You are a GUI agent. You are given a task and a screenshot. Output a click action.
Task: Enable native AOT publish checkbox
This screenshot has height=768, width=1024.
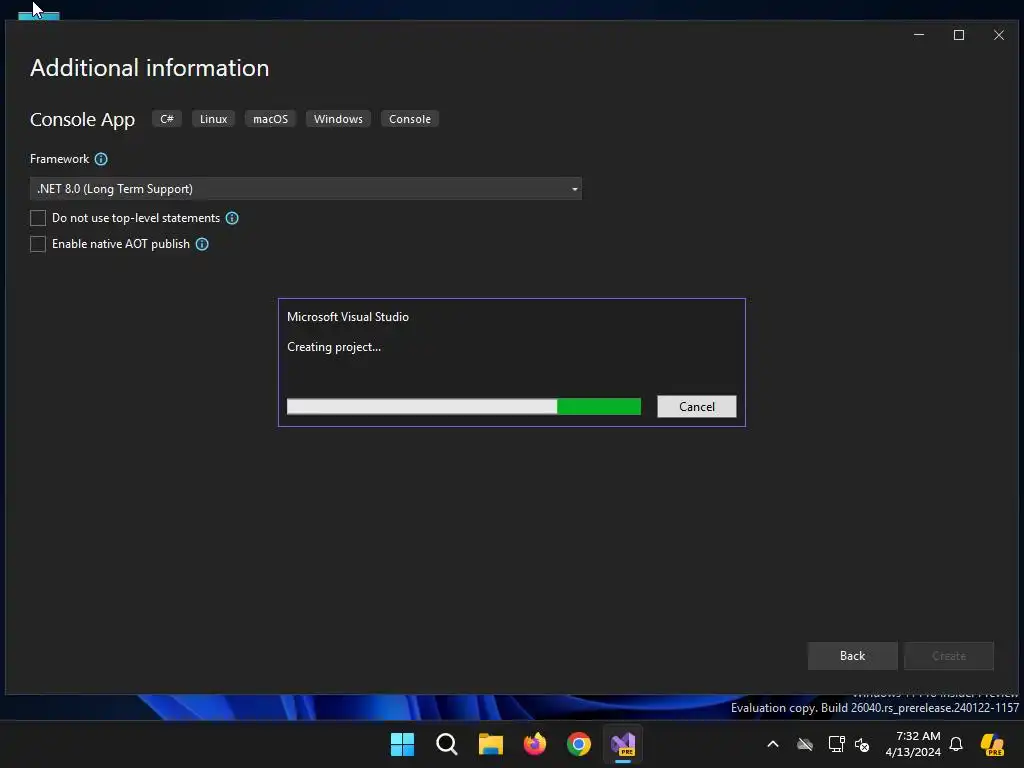click(38, 244)
